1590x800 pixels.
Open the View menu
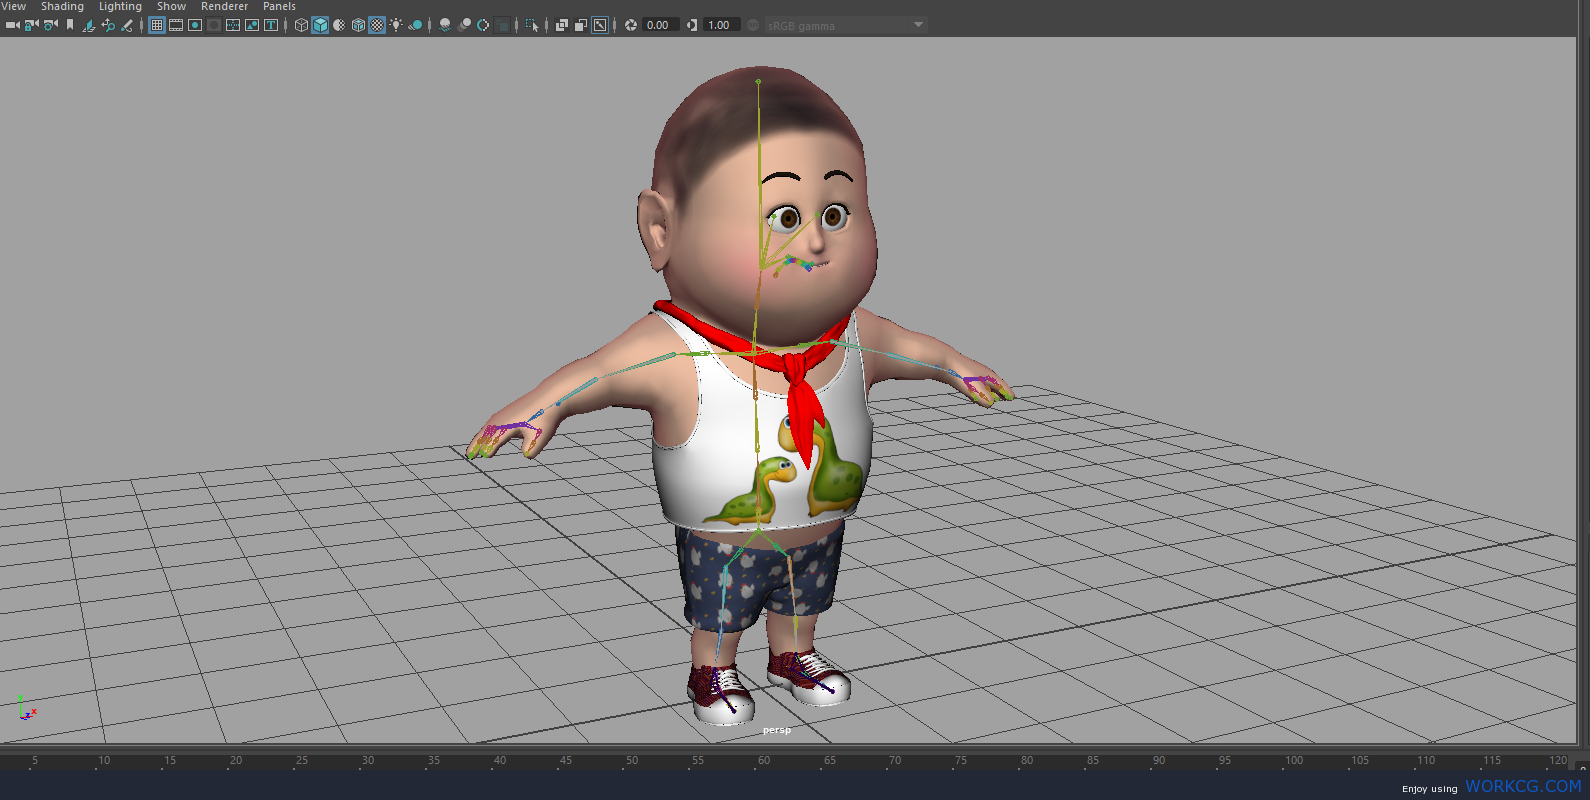[14, 6]
